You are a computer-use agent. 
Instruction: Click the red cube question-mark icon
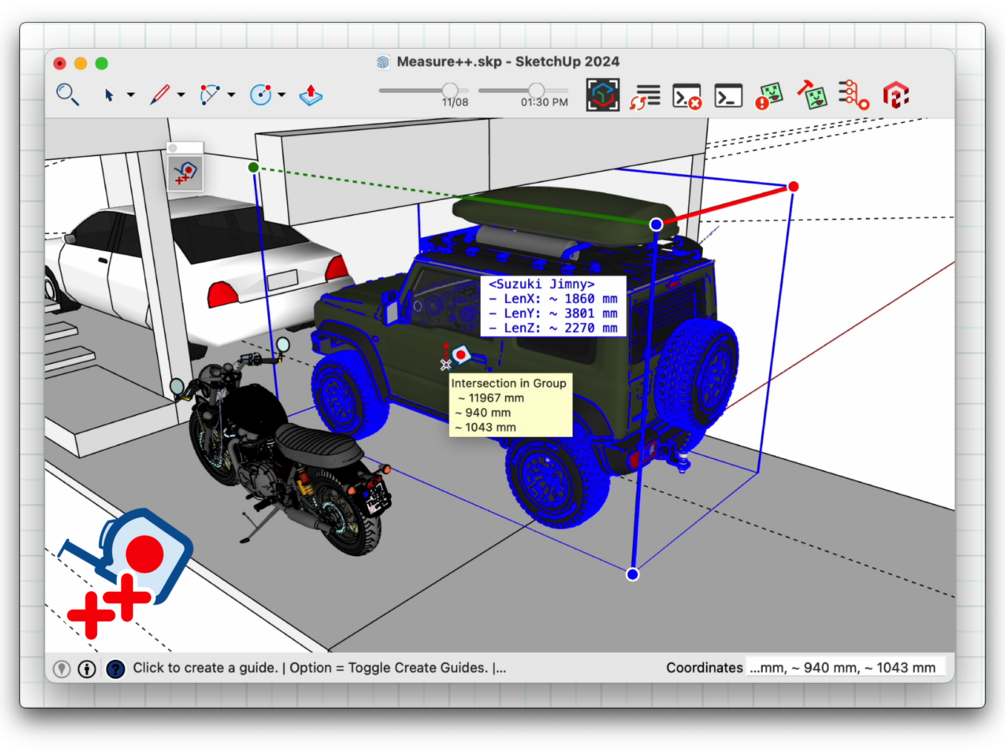point(896,95)
